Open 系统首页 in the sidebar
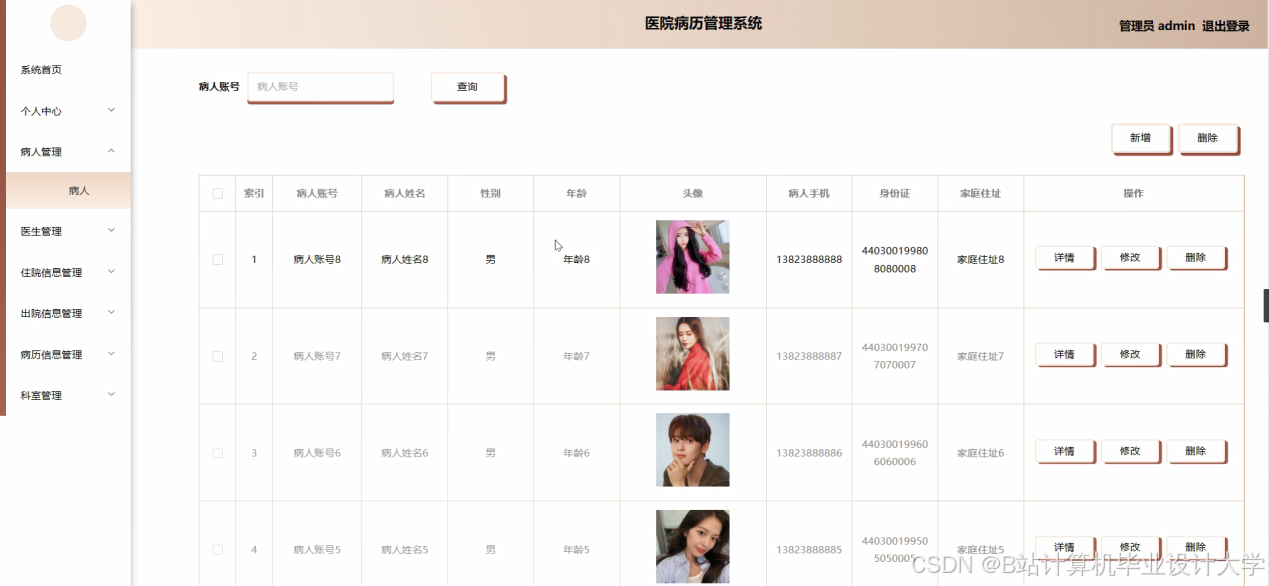1269x586 pixels. pyautogui.click(x=41, y=70)
